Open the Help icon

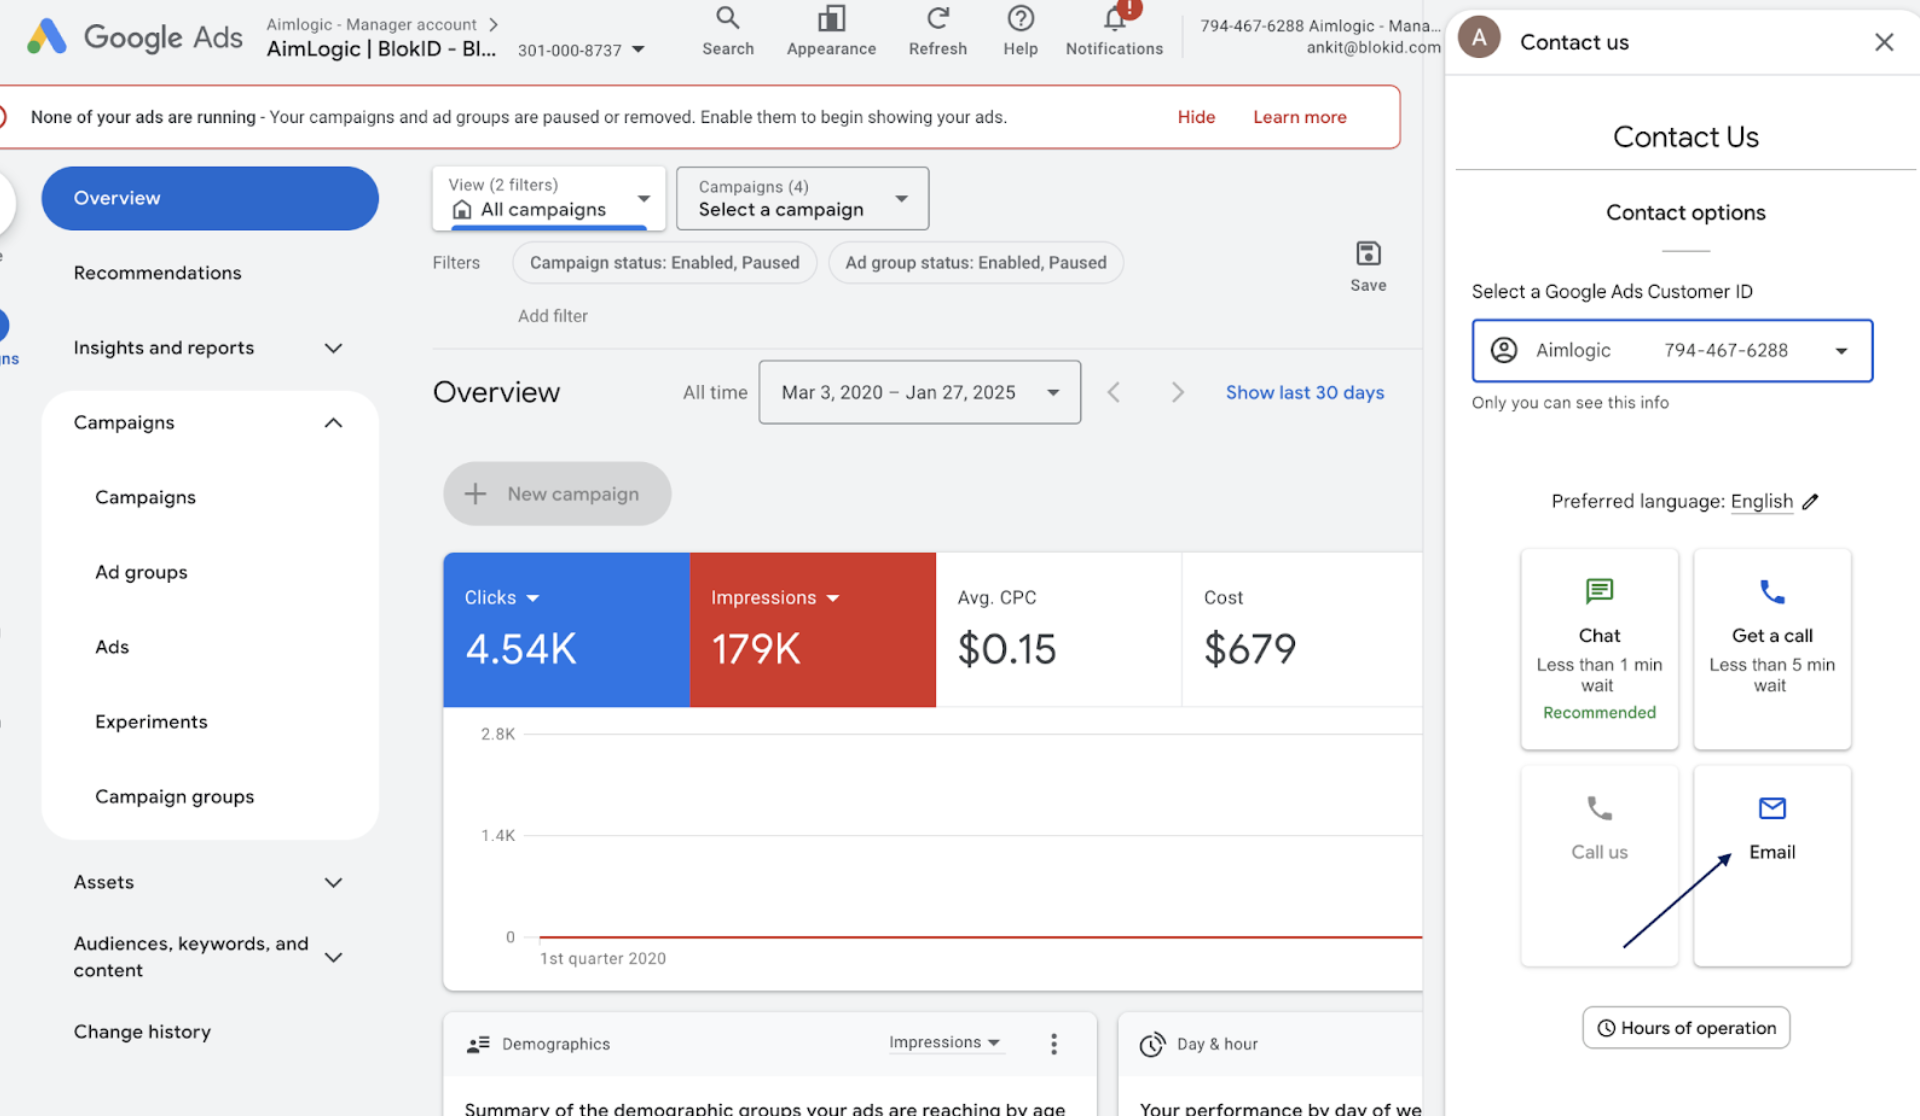tap(1020, 18)
